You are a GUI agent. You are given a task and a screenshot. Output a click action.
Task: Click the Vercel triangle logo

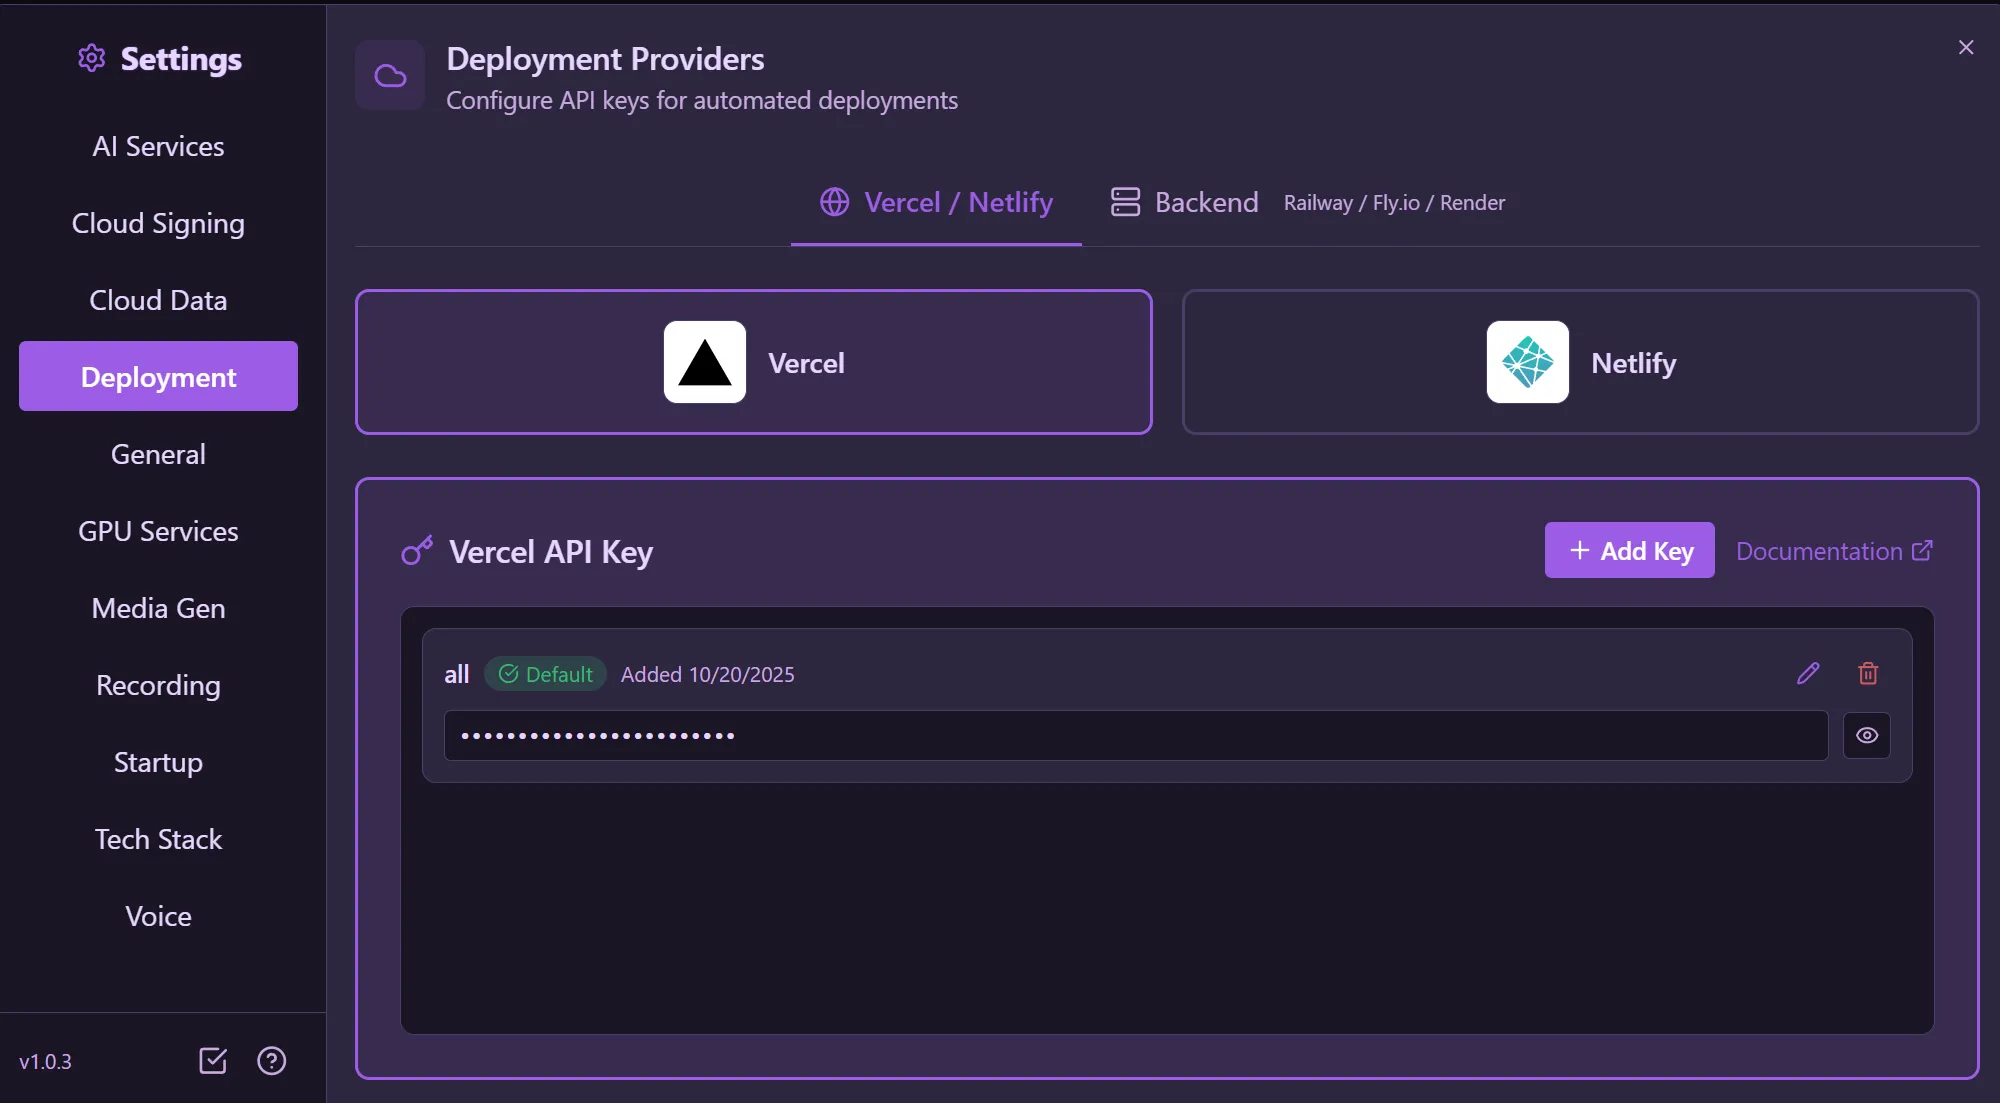point(705,362)
